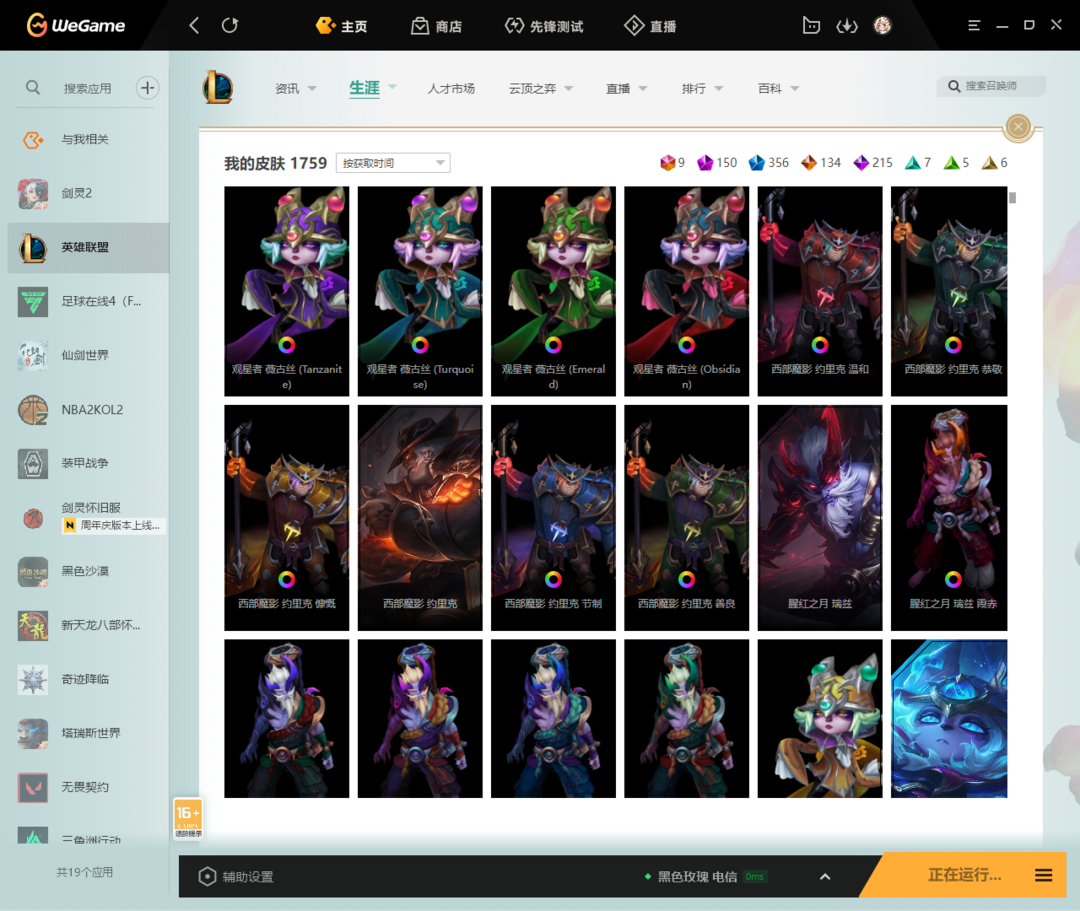1080x911 pixels.
Task: Click the skin list scrollbar thumb
Action: click(x=1012, y=198)
